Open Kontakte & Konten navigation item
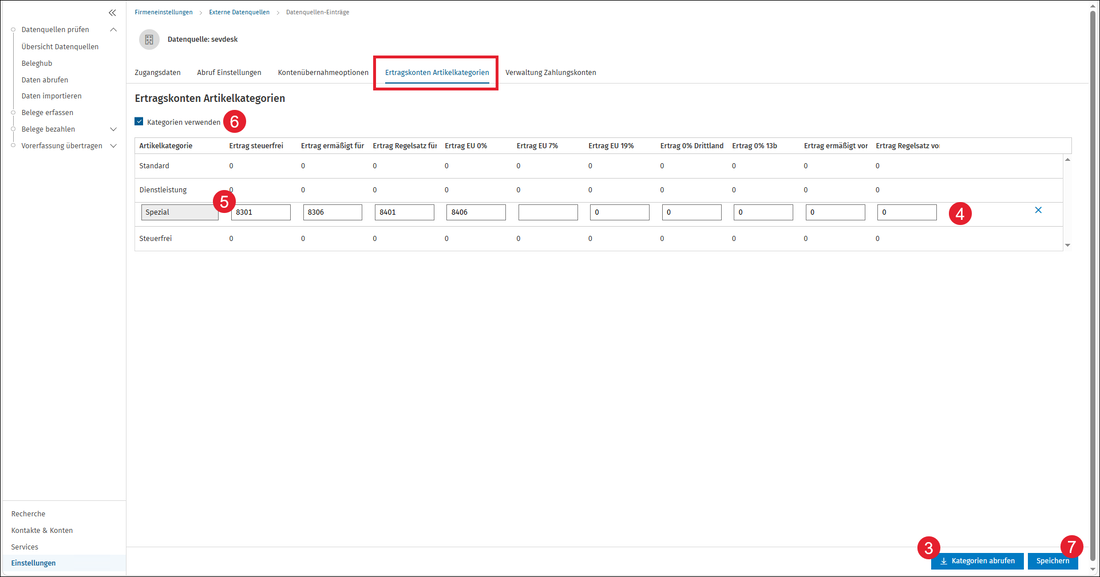 (42, 531)
